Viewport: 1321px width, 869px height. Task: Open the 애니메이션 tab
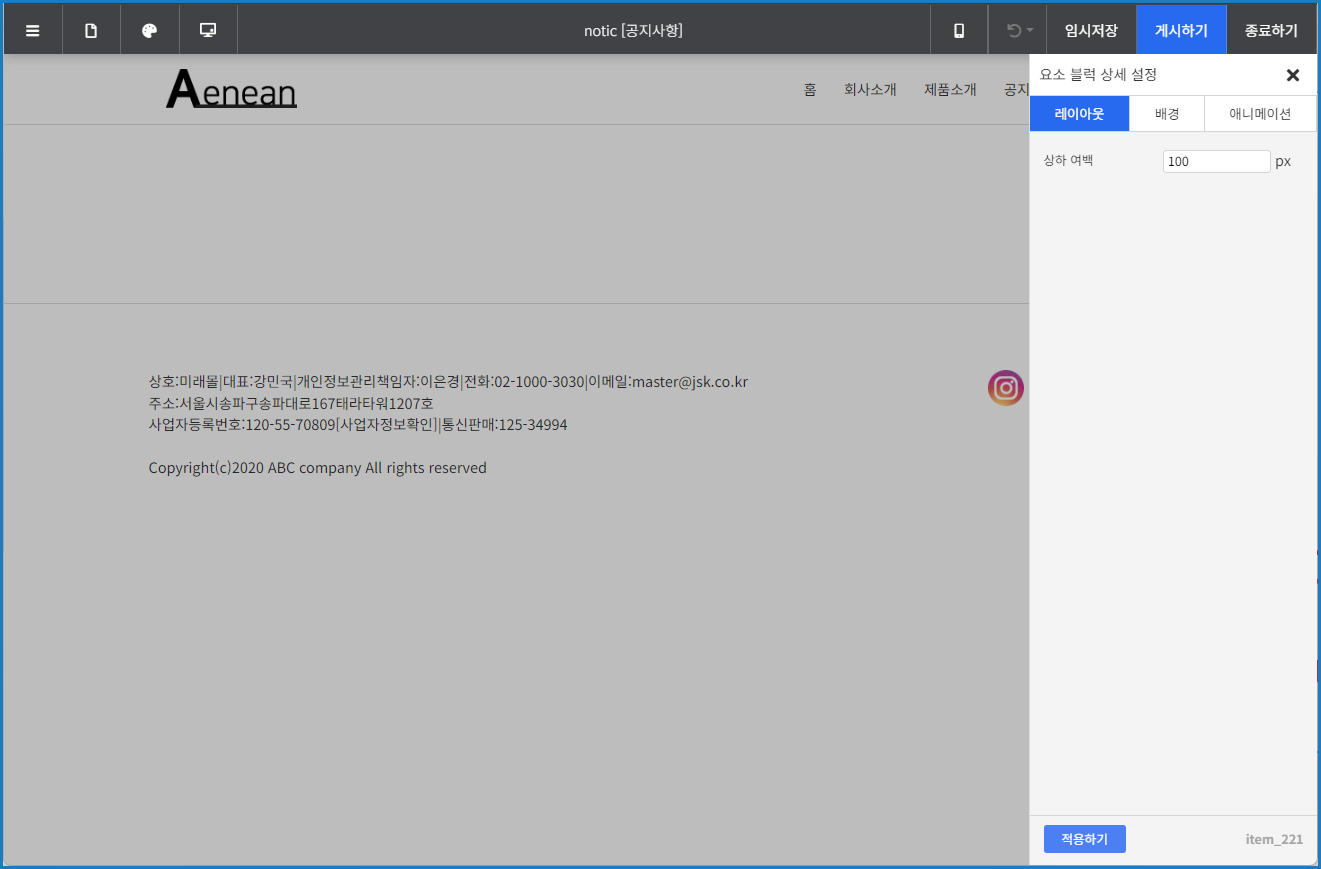click(x=1259, y=114)
